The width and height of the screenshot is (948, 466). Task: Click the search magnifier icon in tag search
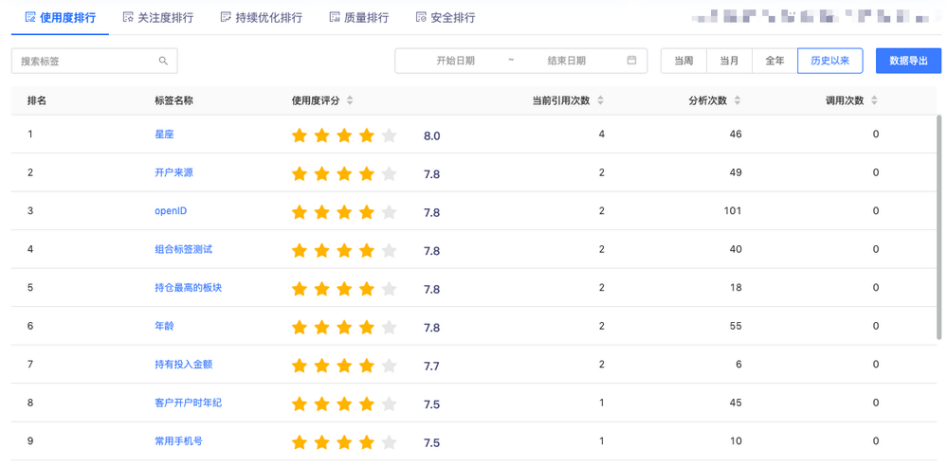click(x=163, y=61)
